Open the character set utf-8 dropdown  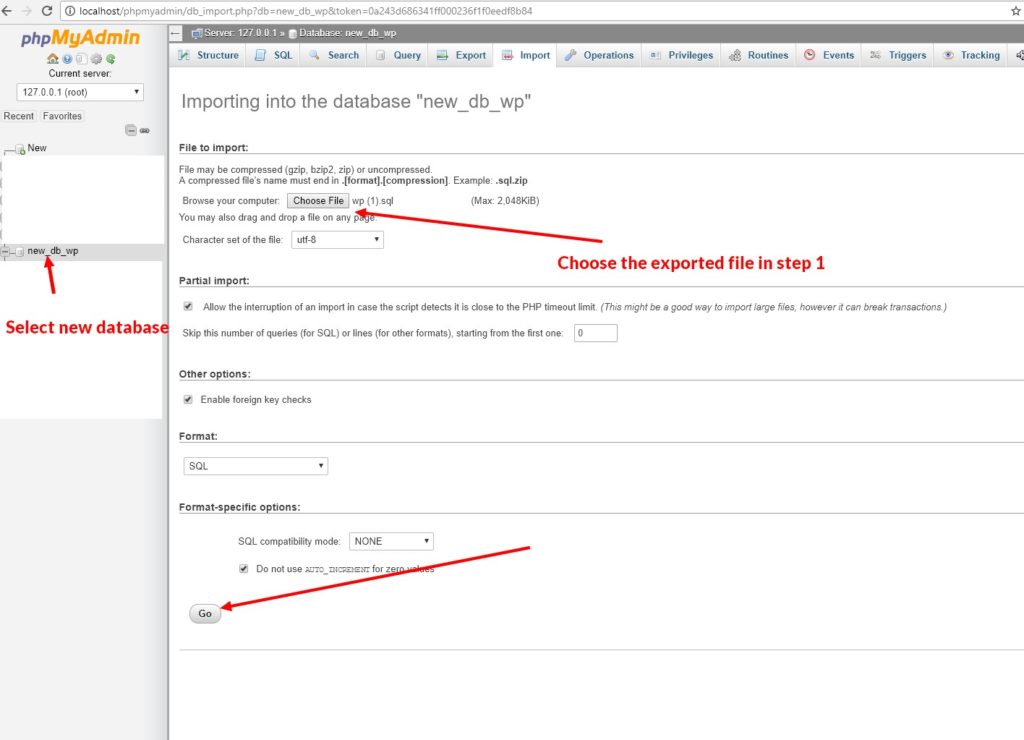336,240
